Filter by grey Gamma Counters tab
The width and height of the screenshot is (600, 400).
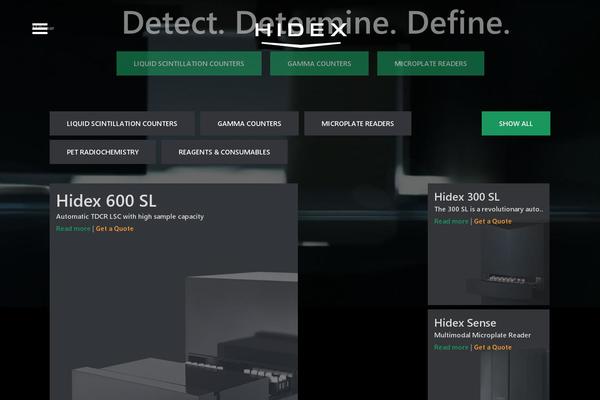pos(249,124)
